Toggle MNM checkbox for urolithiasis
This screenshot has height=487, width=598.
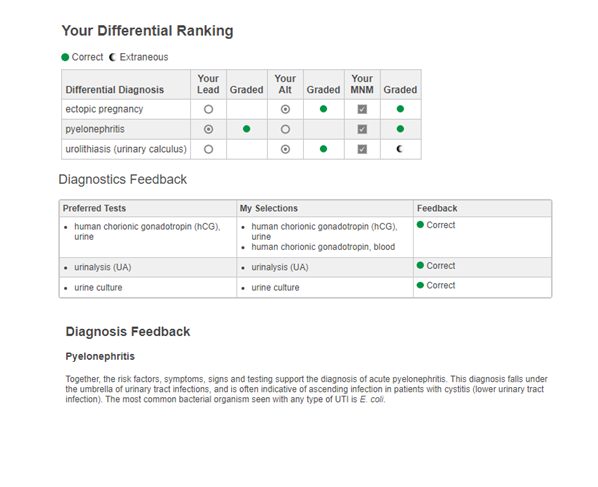(x=362, y=149)
